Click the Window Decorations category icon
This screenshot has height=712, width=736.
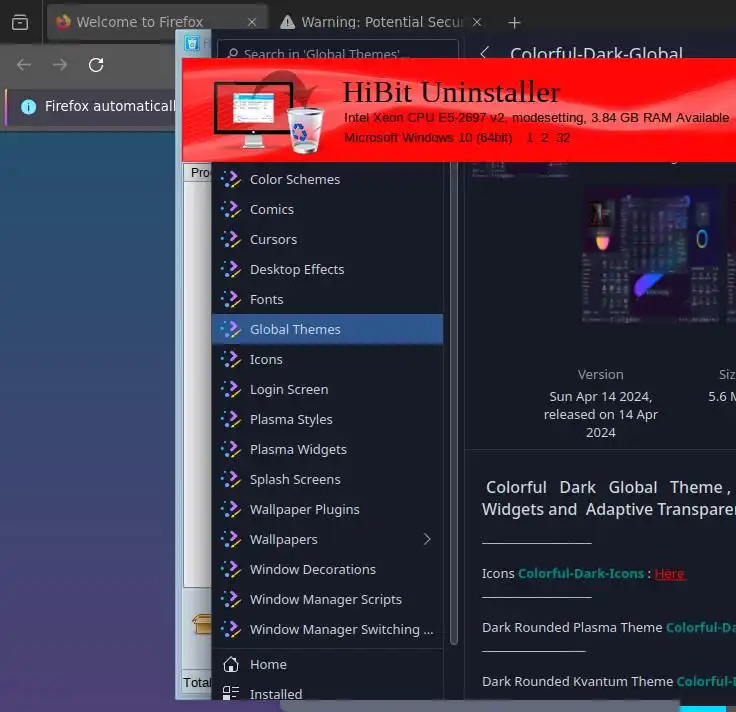pos(231,570)
